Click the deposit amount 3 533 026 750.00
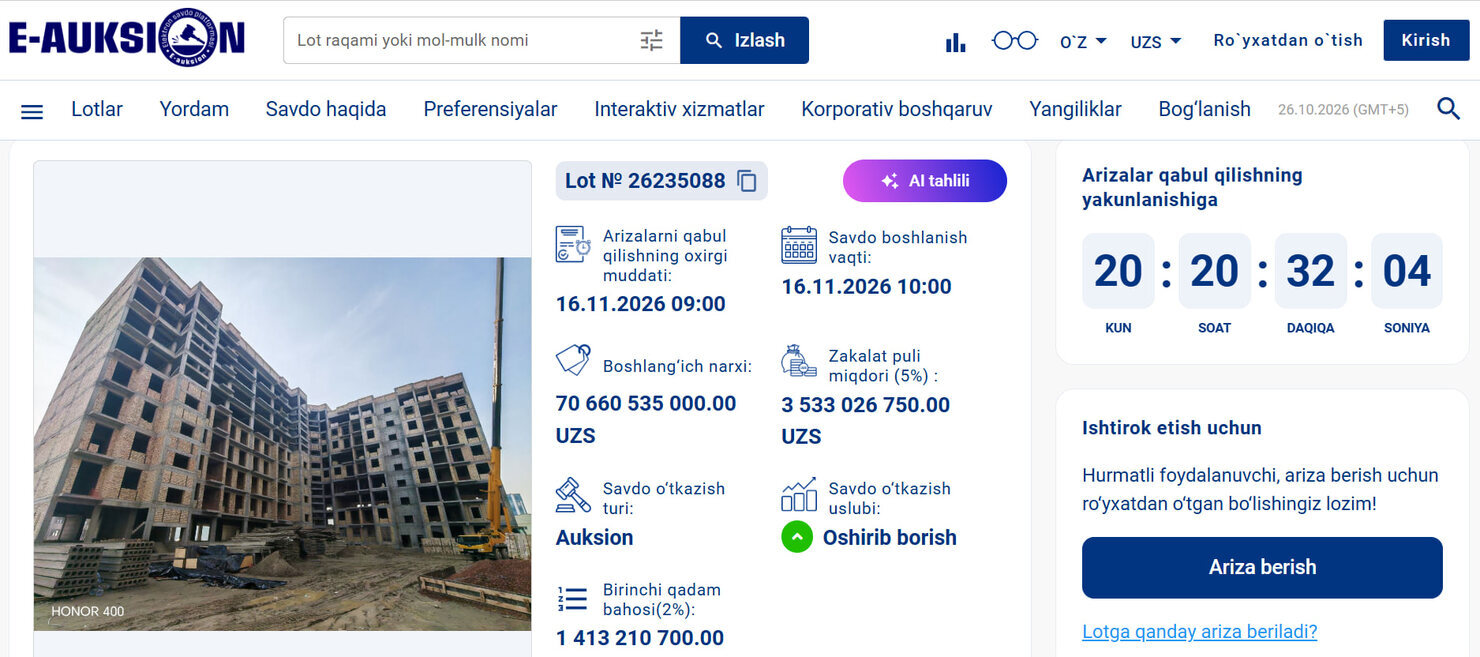This screenshot has width=1480, height=657. tap(866, 405)
